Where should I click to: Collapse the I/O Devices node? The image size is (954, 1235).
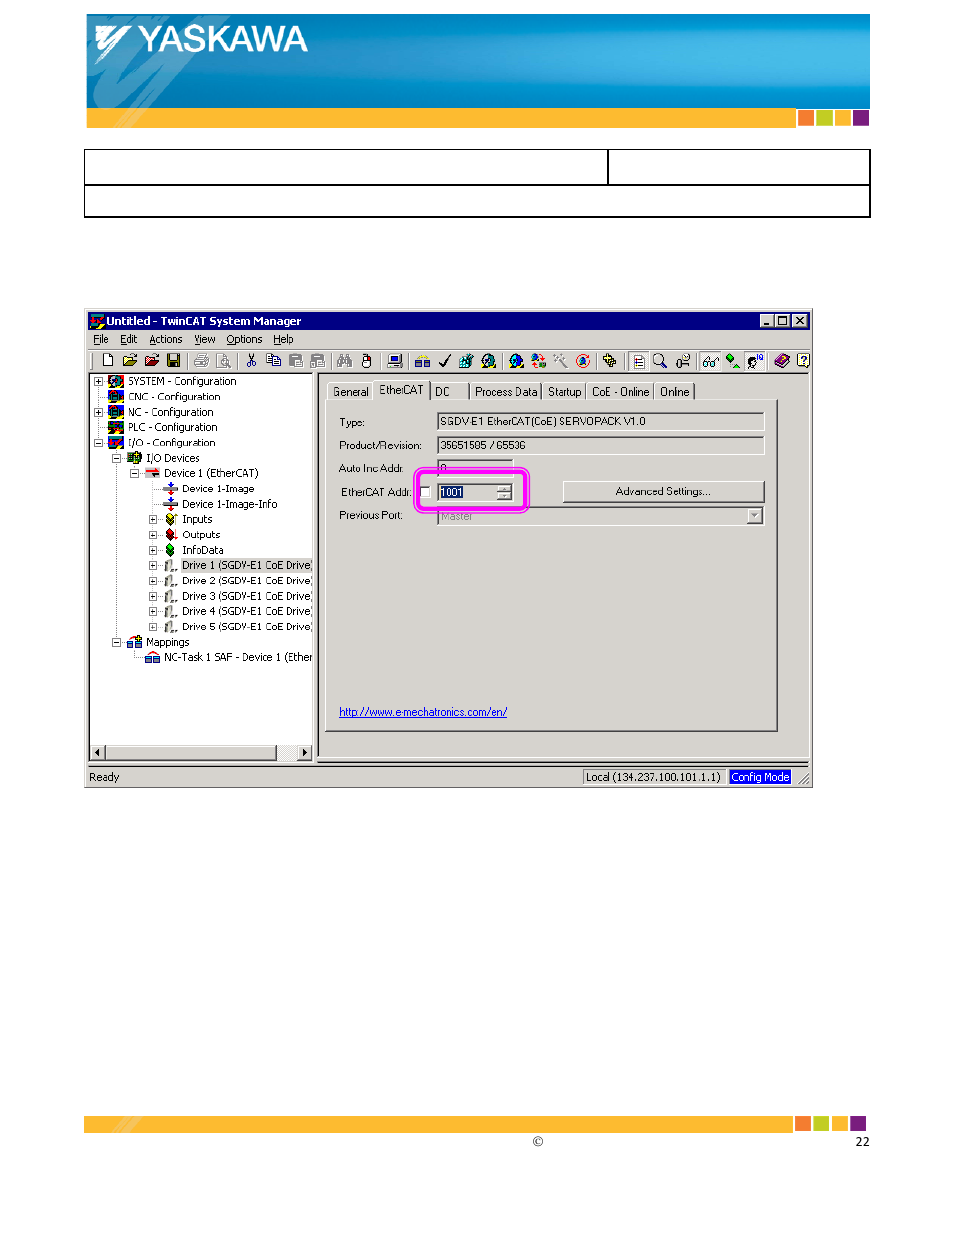point(116,458)
